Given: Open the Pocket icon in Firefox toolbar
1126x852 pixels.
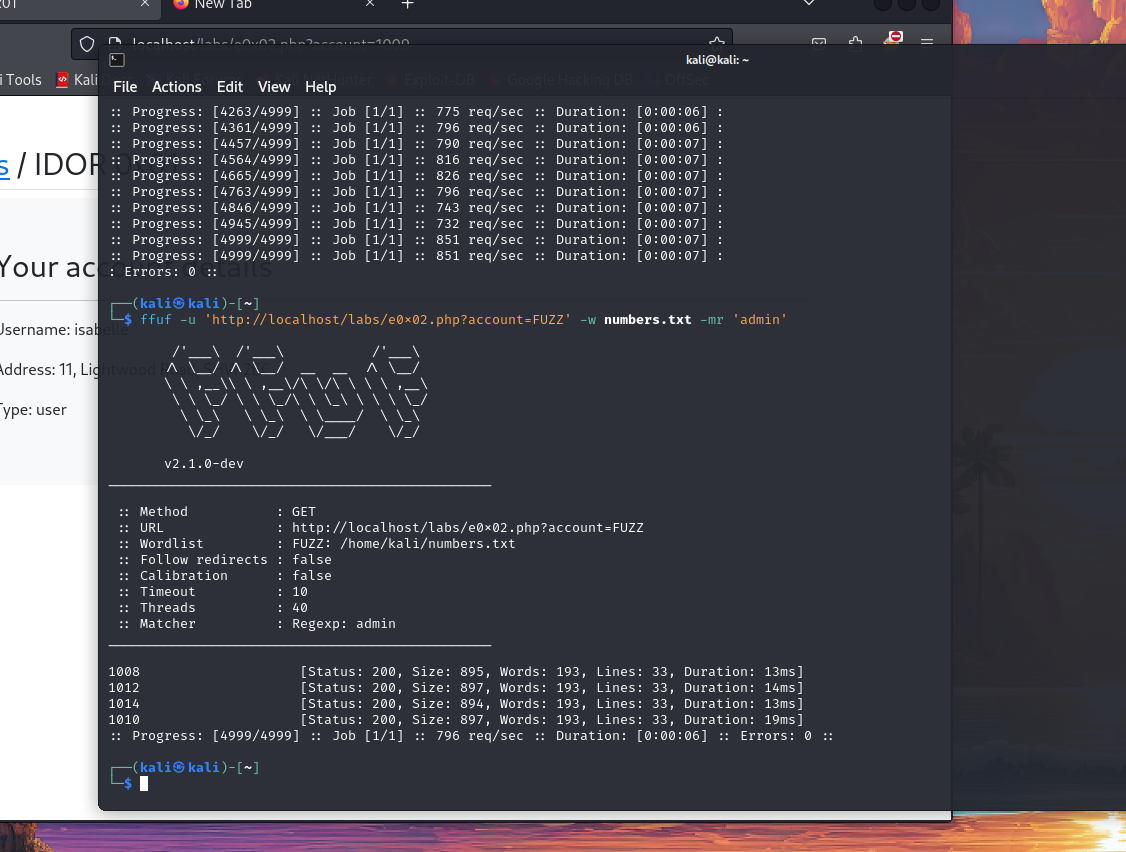Looking at the screenshot, I should [x=819, y=42].
